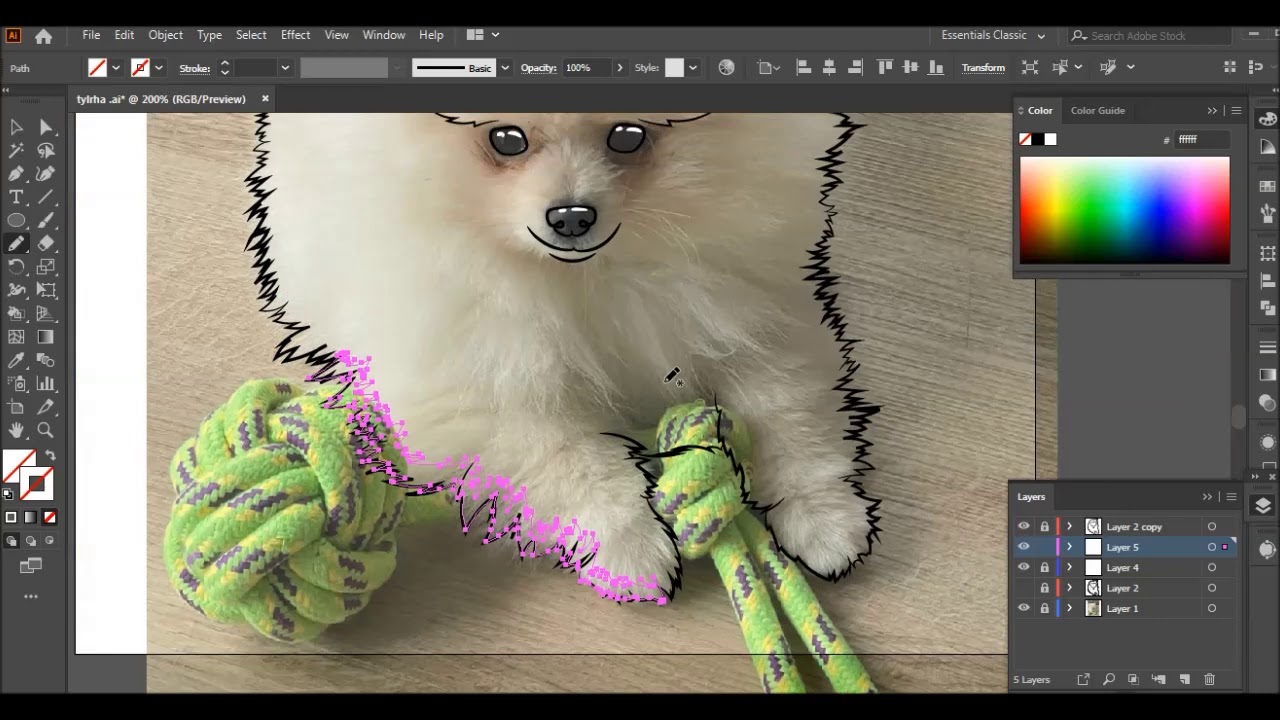The height and width of the screenshot is (720, 1280).
Task: Hide Layer 1 visibility eye
Action: click(x=1023, y=608)
